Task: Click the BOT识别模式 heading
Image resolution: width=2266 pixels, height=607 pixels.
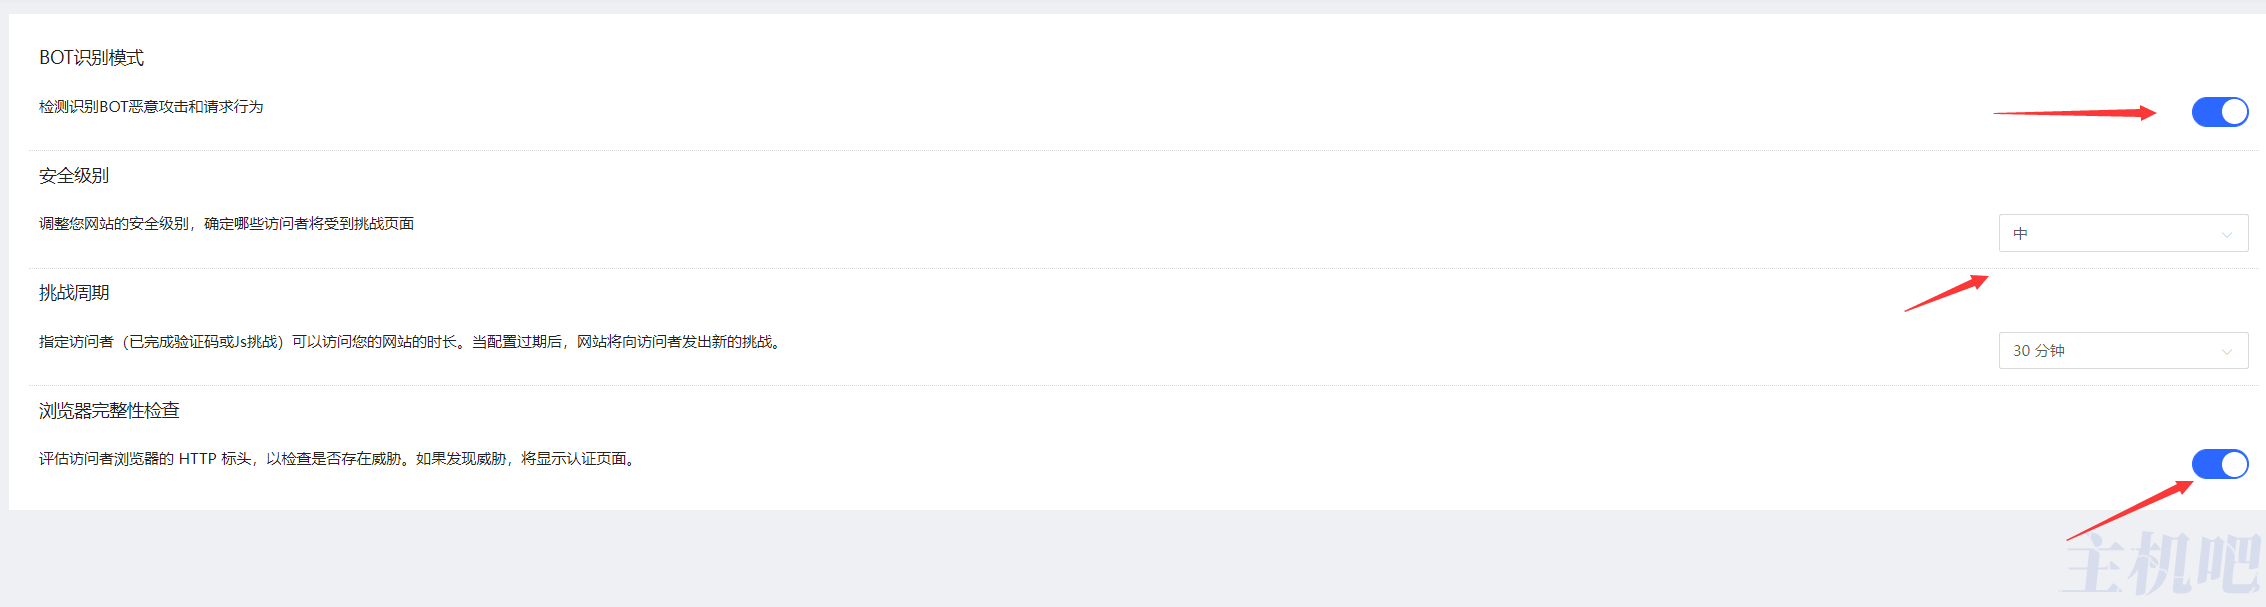Action: [92, 58]
